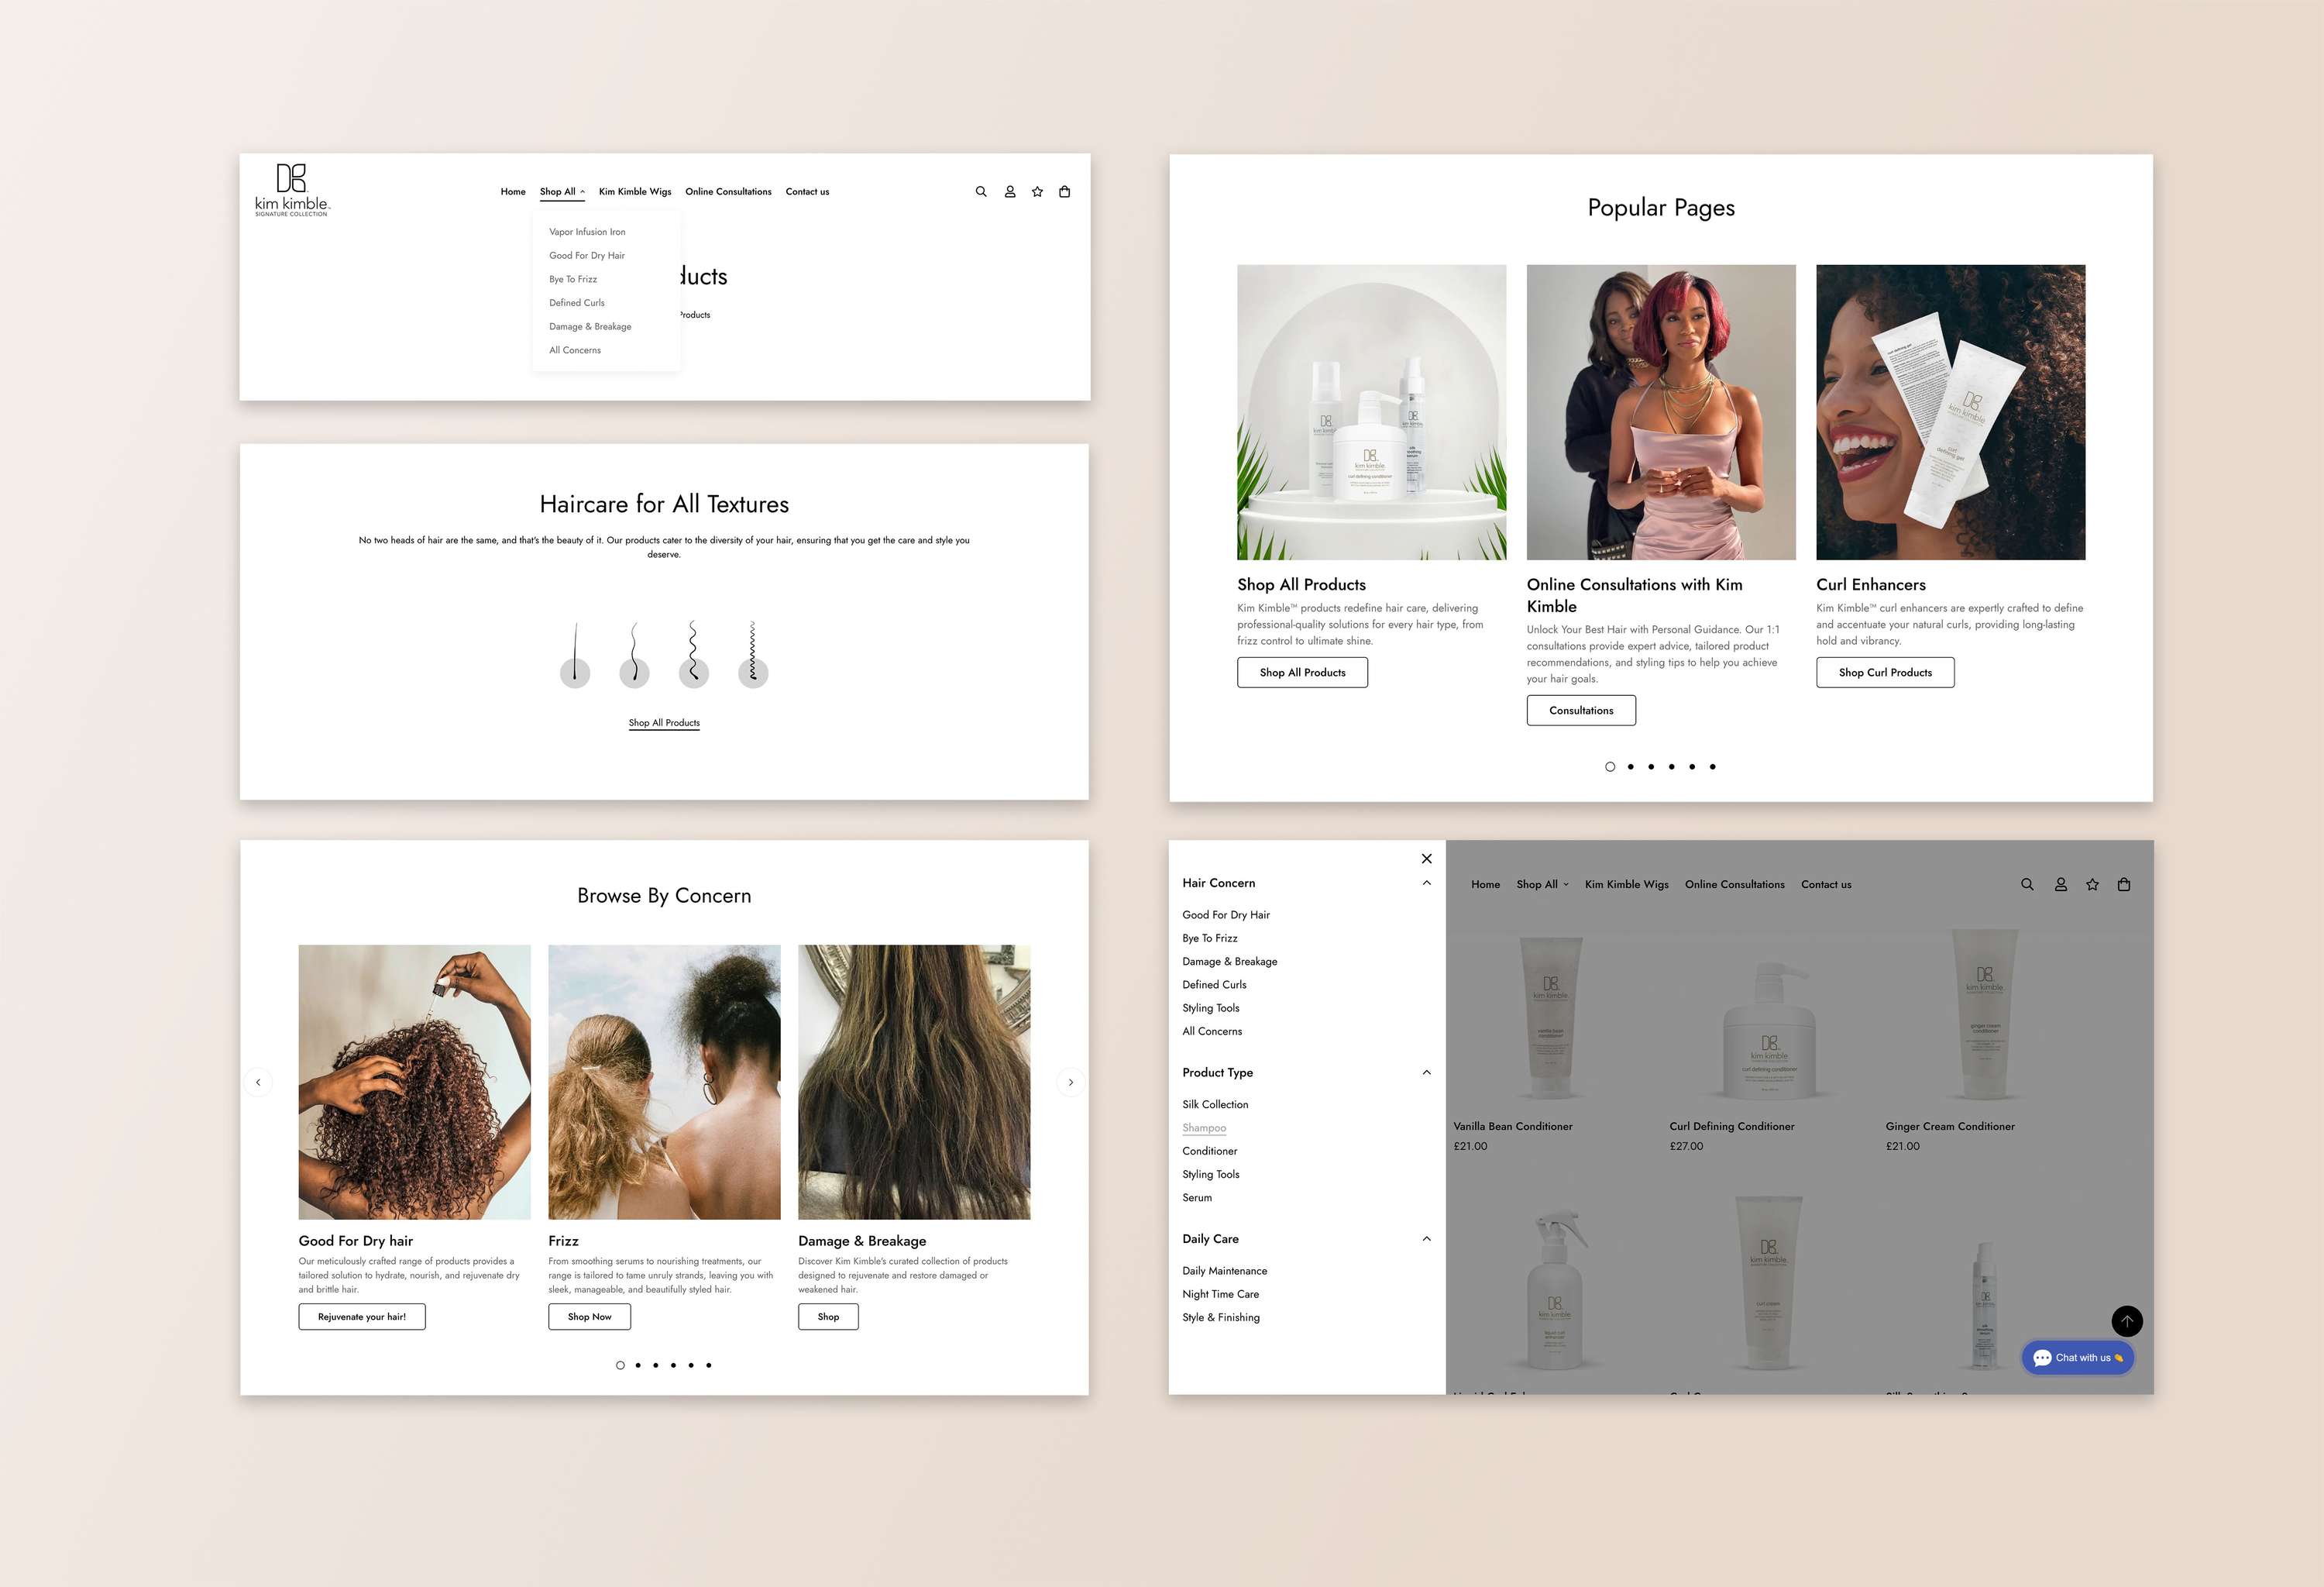The image size is (2324, 1587).
Task: Click the scroll-to-top arrow button
Action: (x=2127, y=1321)
